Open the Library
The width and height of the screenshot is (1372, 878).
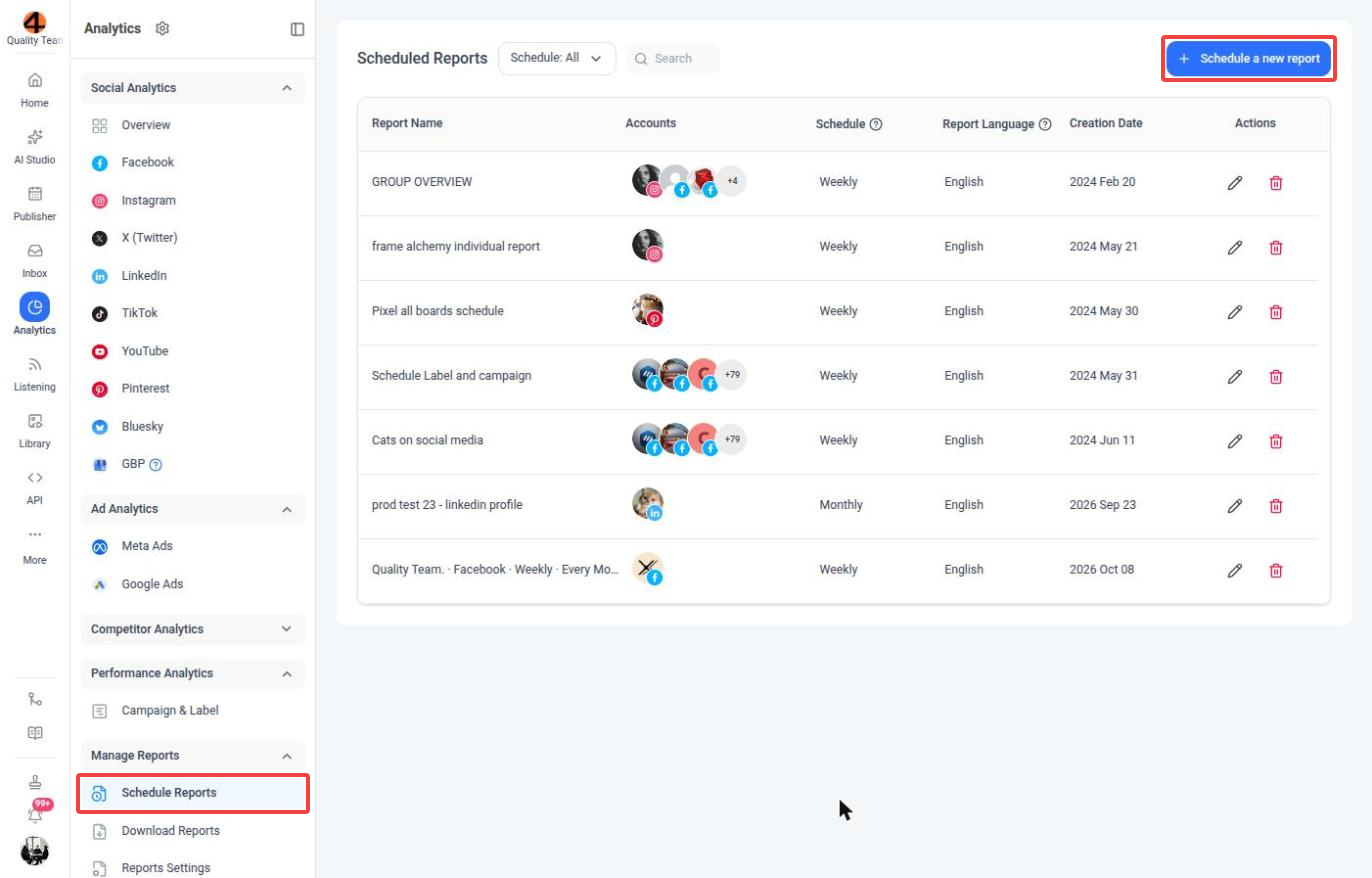coord(35,429)
